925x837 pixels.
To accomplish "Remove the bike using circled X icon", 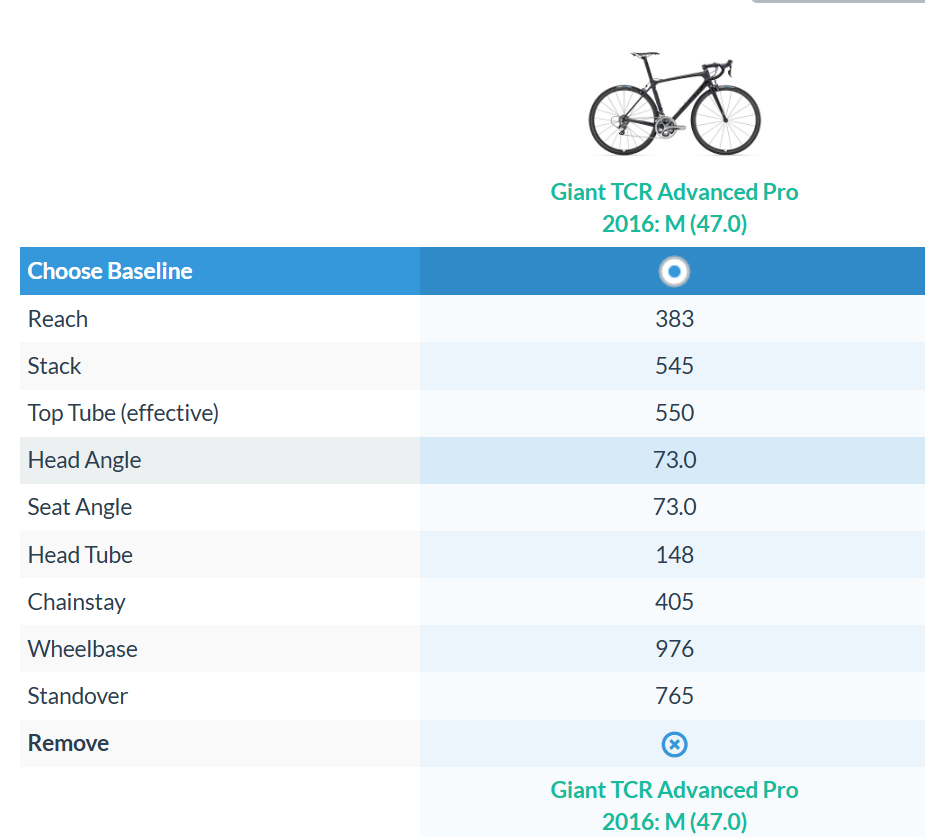I will pos(675,744).
